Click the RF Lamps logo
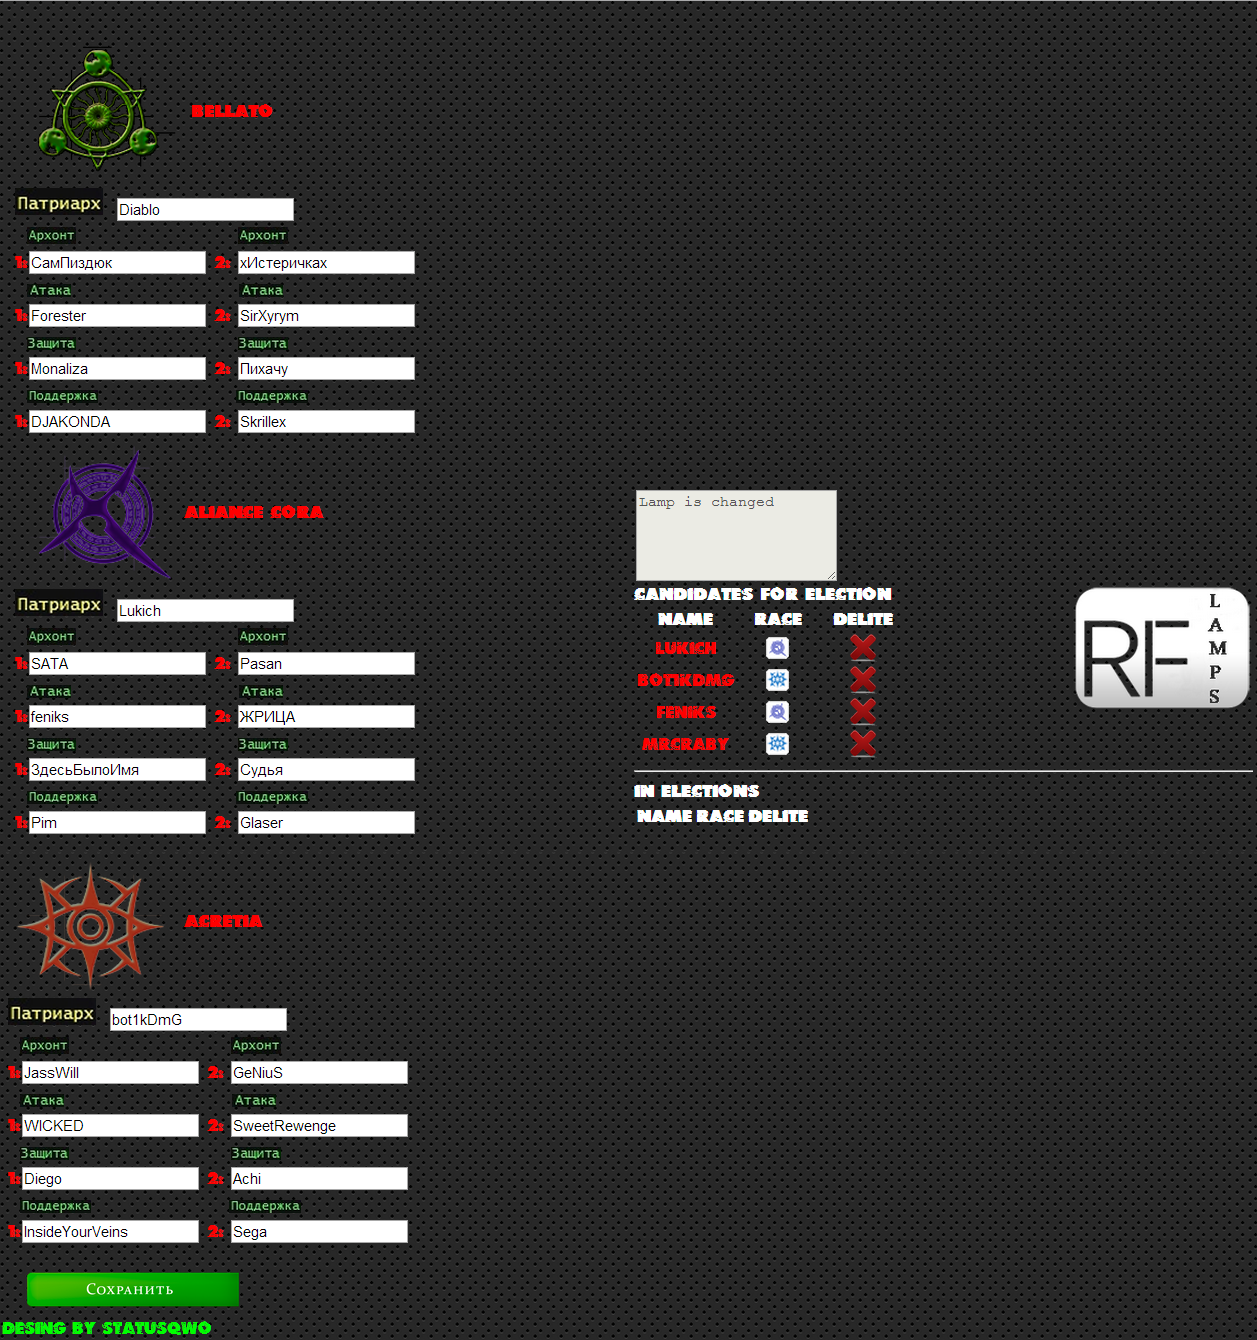The image size is (1257, 1340). point(1162,648)
